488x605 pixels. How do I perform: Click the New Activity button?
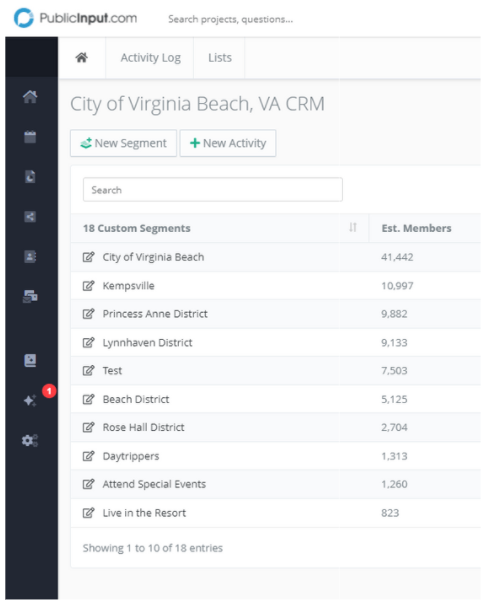(x=228, y=143)
